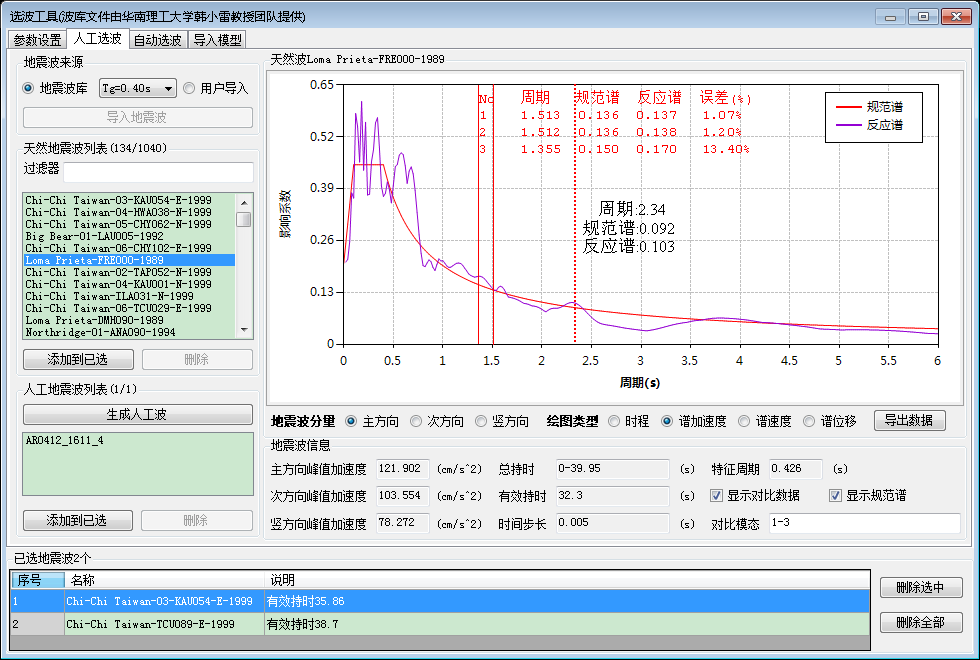
Task: Click 删除全部 to clear the selected waves
Action: [x=920, y=622]
